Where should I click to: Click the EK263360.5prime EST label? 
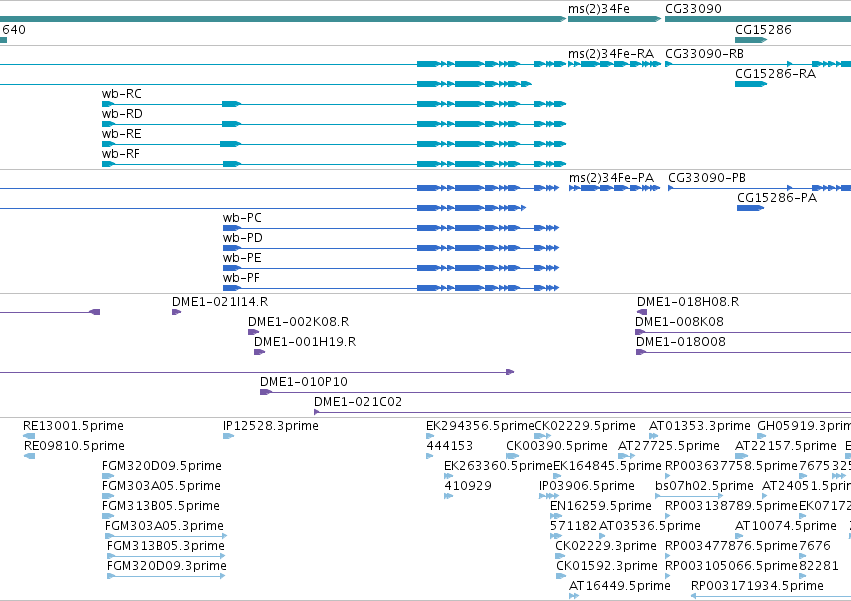tap(498, 466)
